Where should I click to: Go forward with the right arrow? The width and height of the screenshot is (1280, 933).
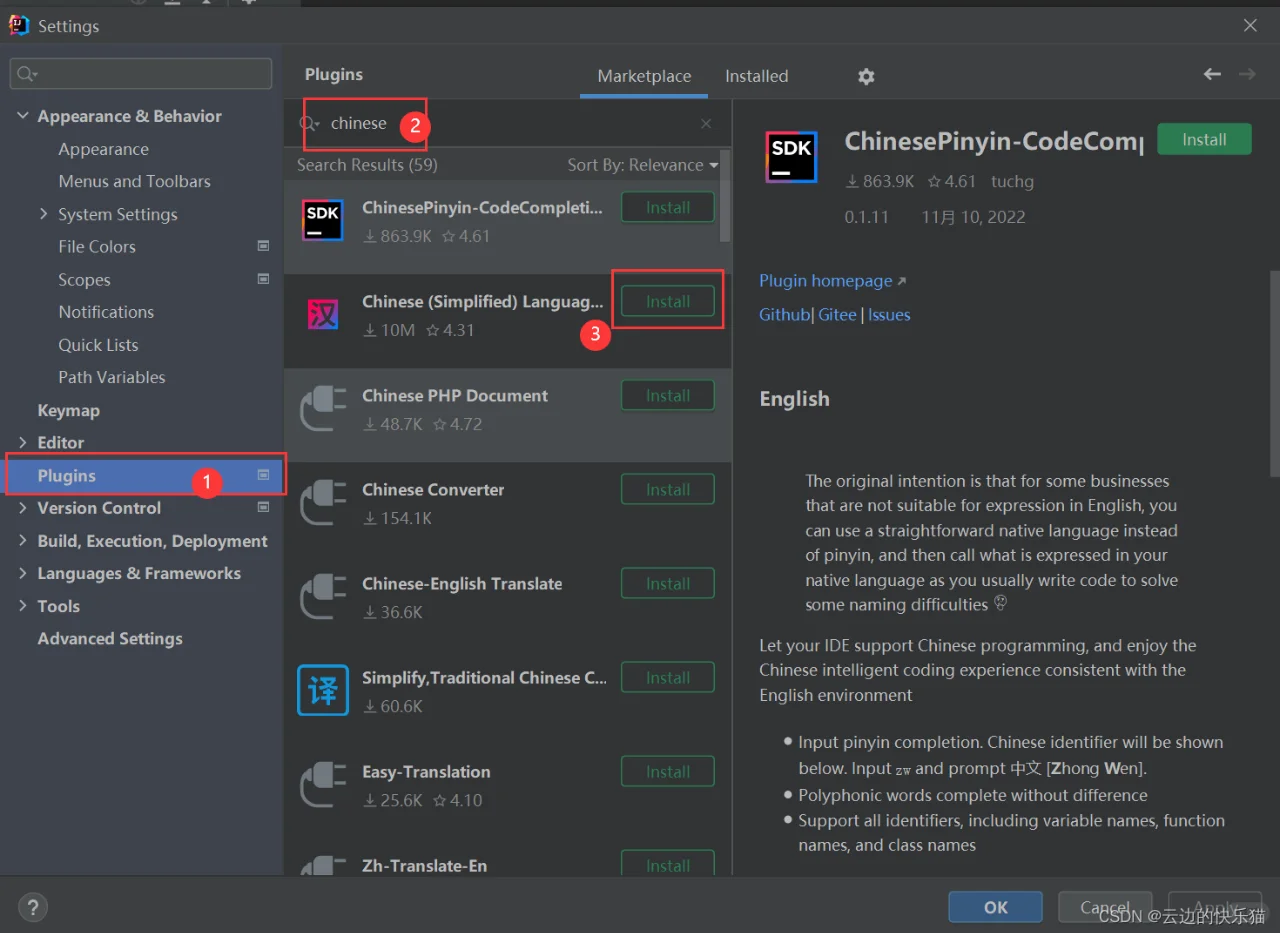[1247, 74]
